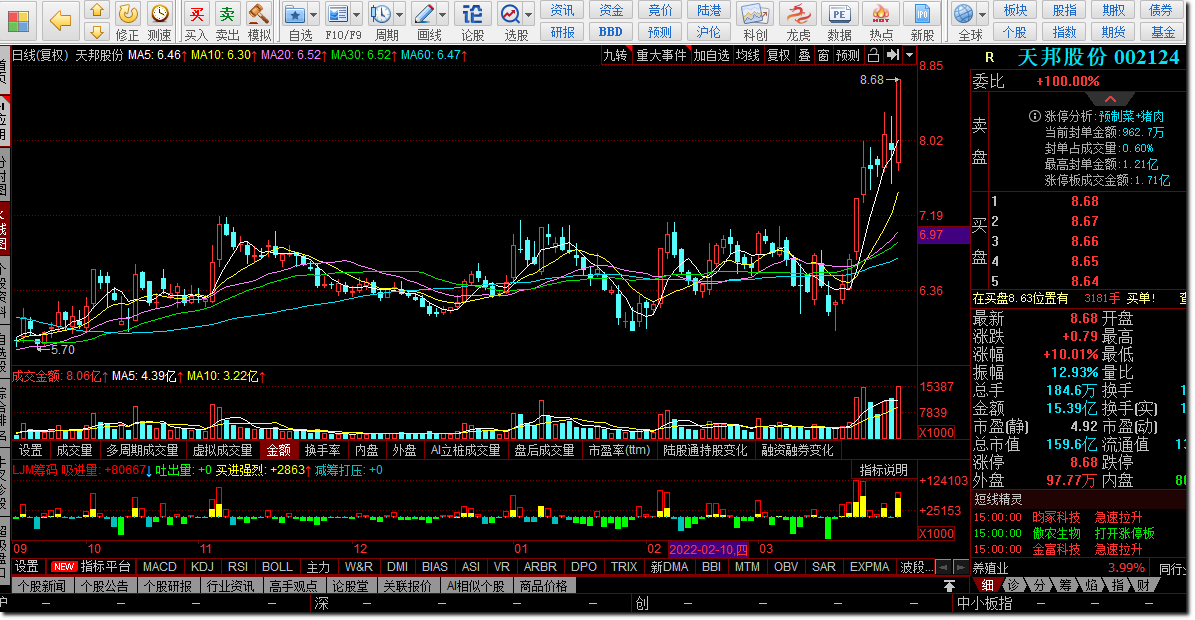Expand the 周期 period dropdown arrow
The height and width of the screenshot is (620, 1195).
399,14
